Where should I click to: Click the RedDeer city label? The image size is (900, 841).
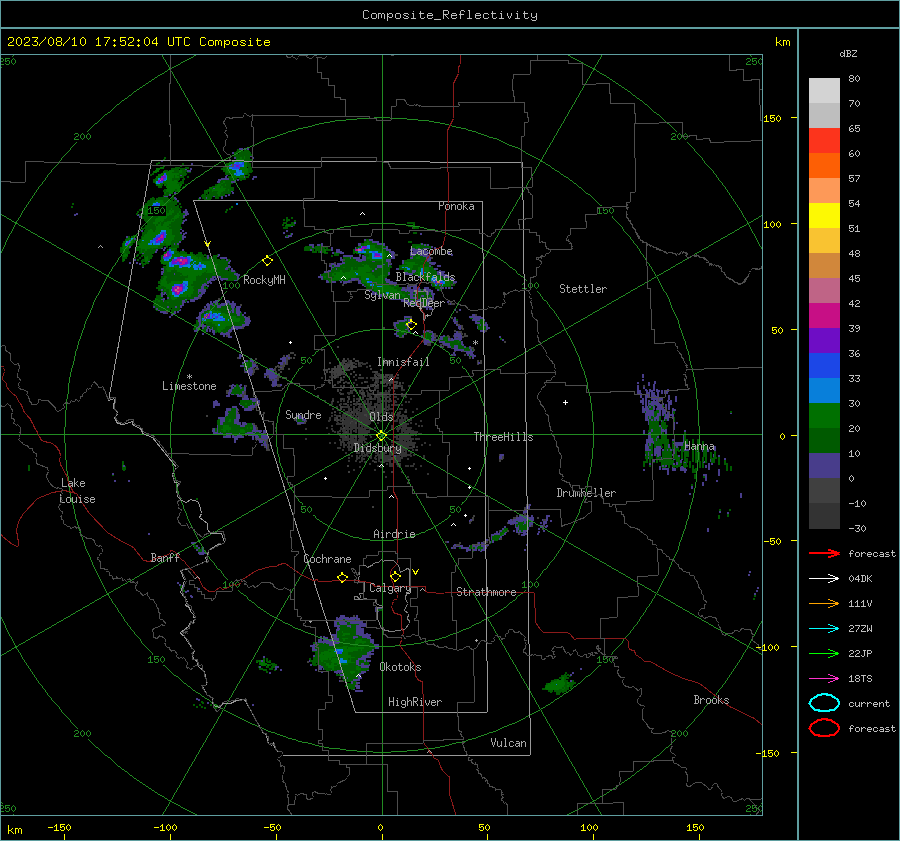(x=424, y=303)
